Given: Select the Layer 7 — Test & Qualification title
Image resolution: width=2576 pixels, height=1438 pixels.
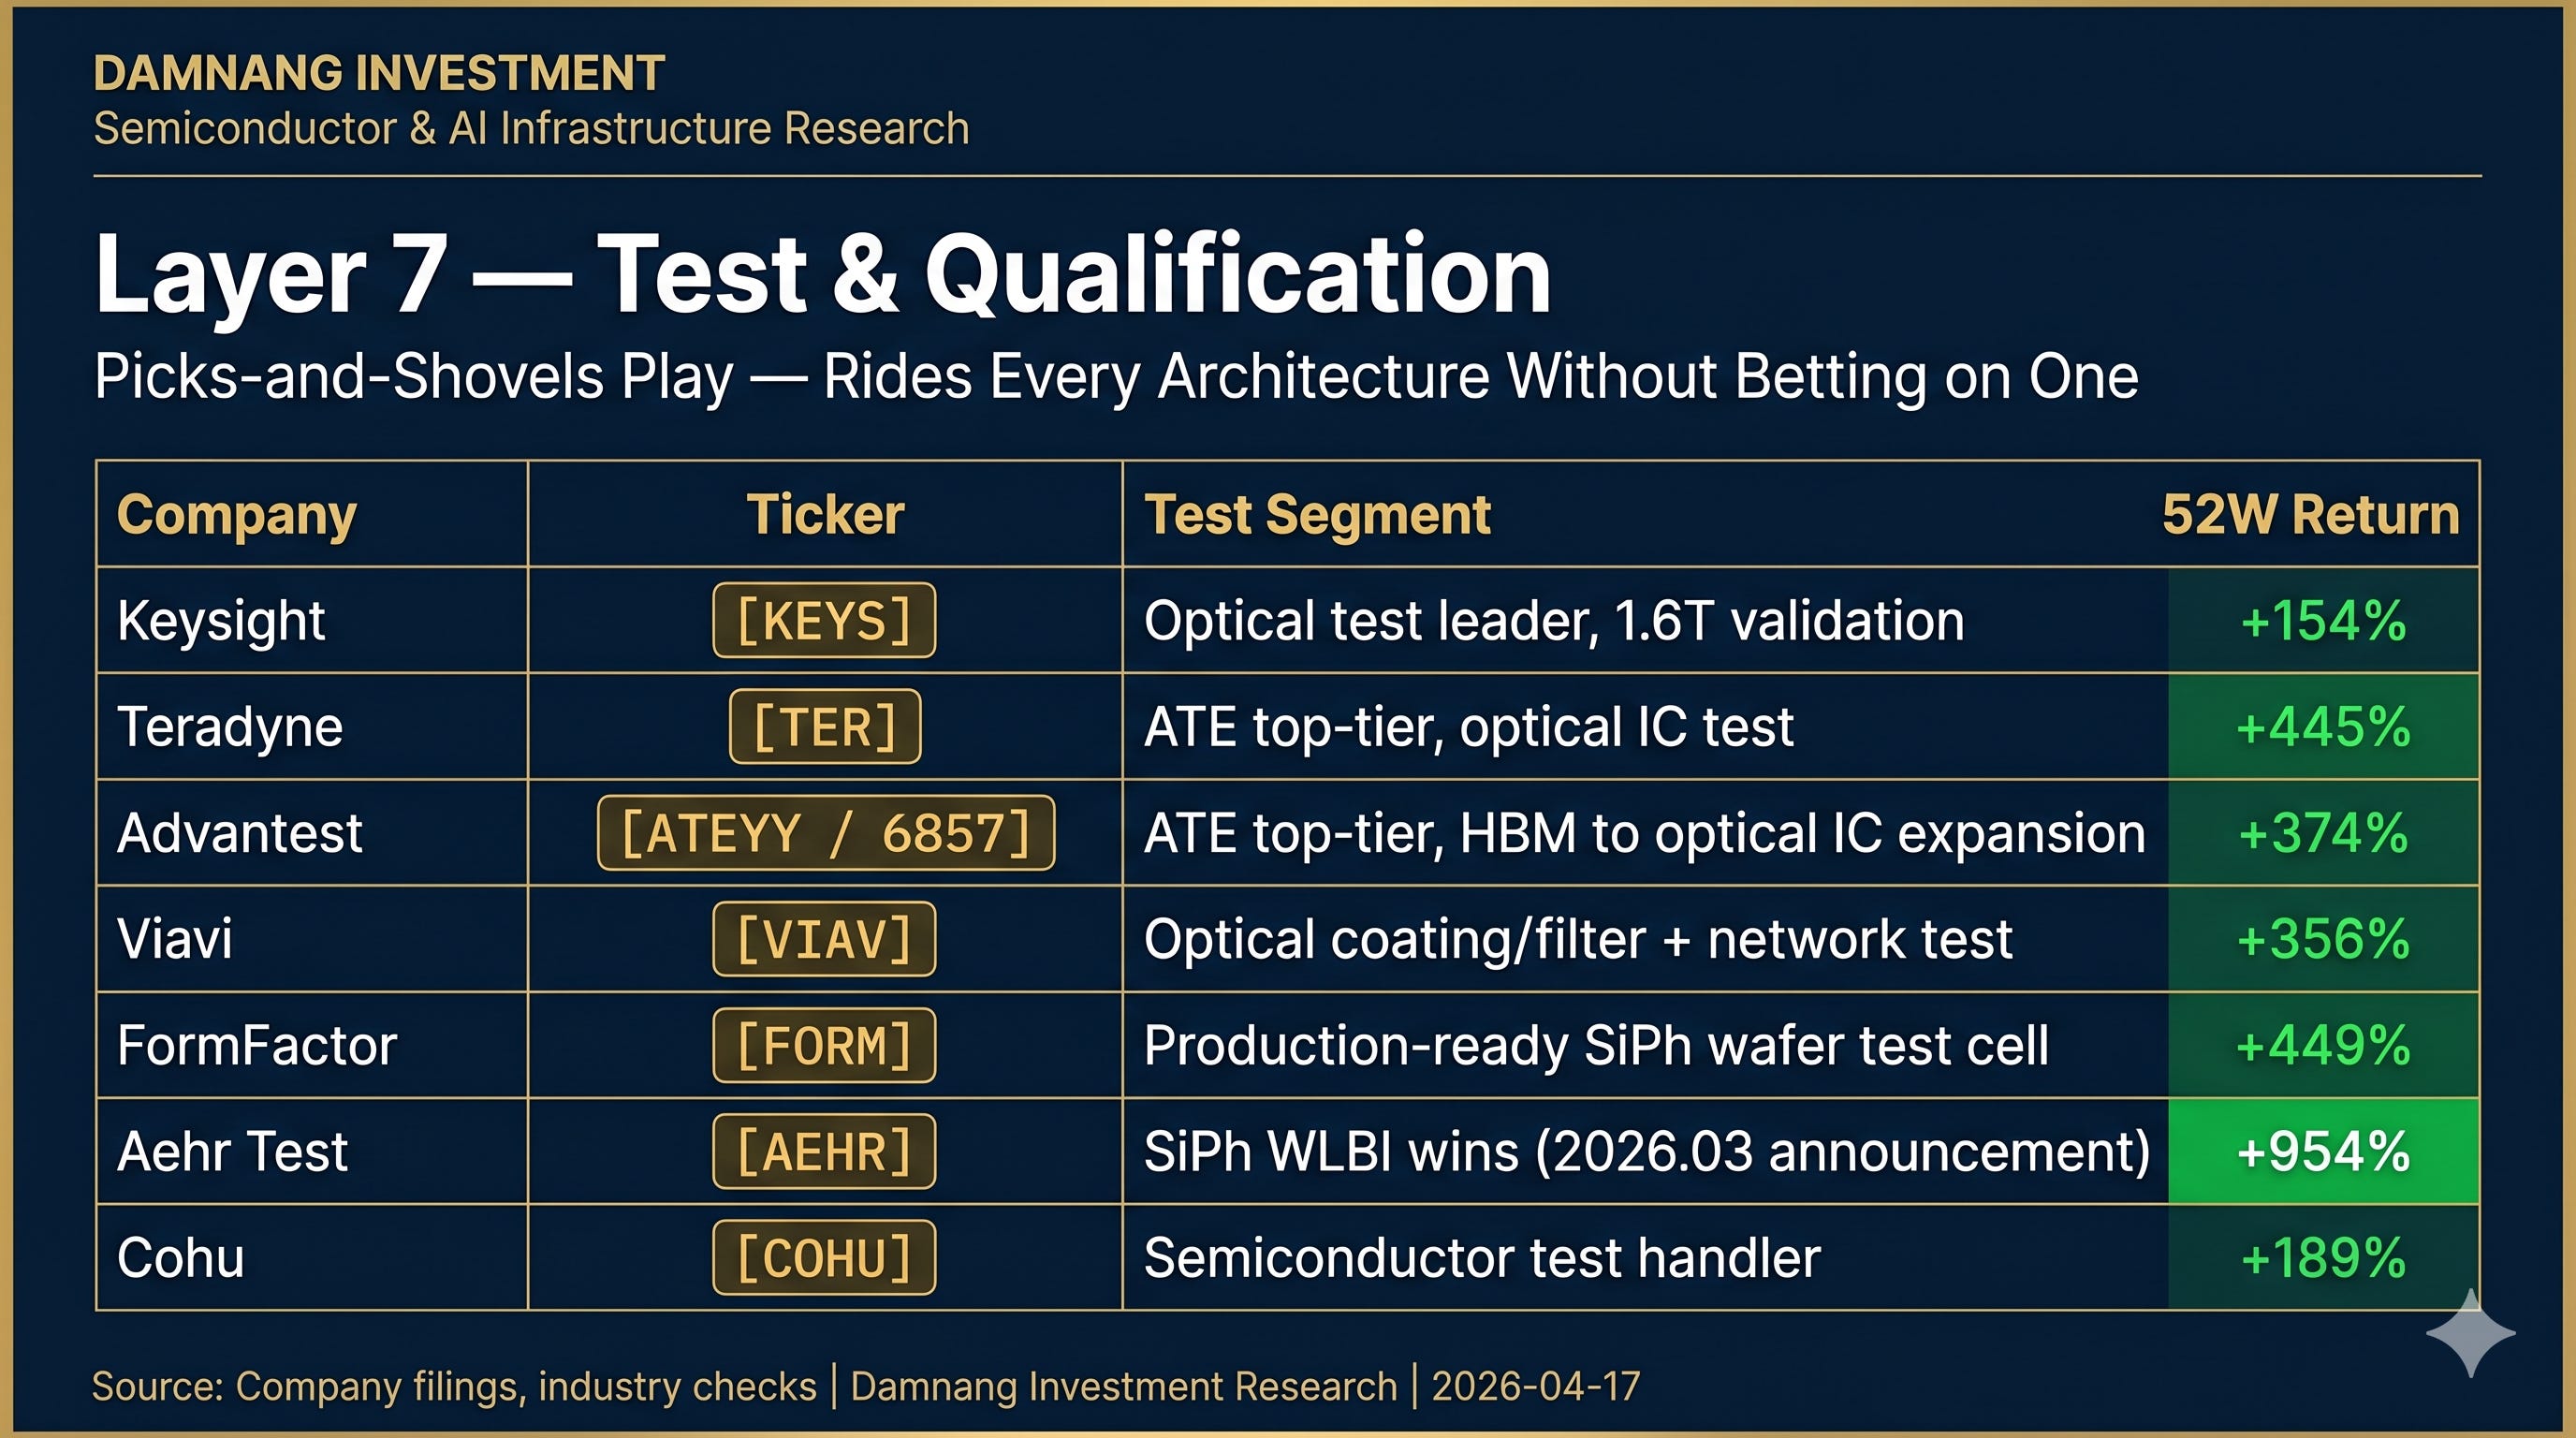Looking at the screenshot, I should pyautogui.click(x=822, y=273).
